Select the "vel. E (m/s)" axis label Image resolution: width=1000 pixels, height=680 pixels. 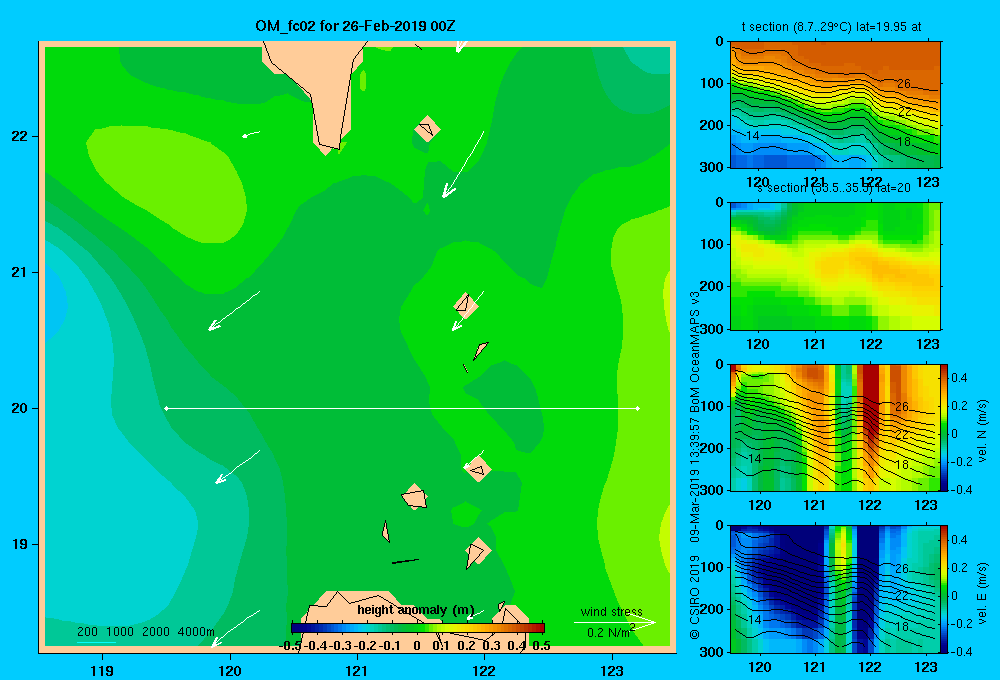click(x=982, y=593)
